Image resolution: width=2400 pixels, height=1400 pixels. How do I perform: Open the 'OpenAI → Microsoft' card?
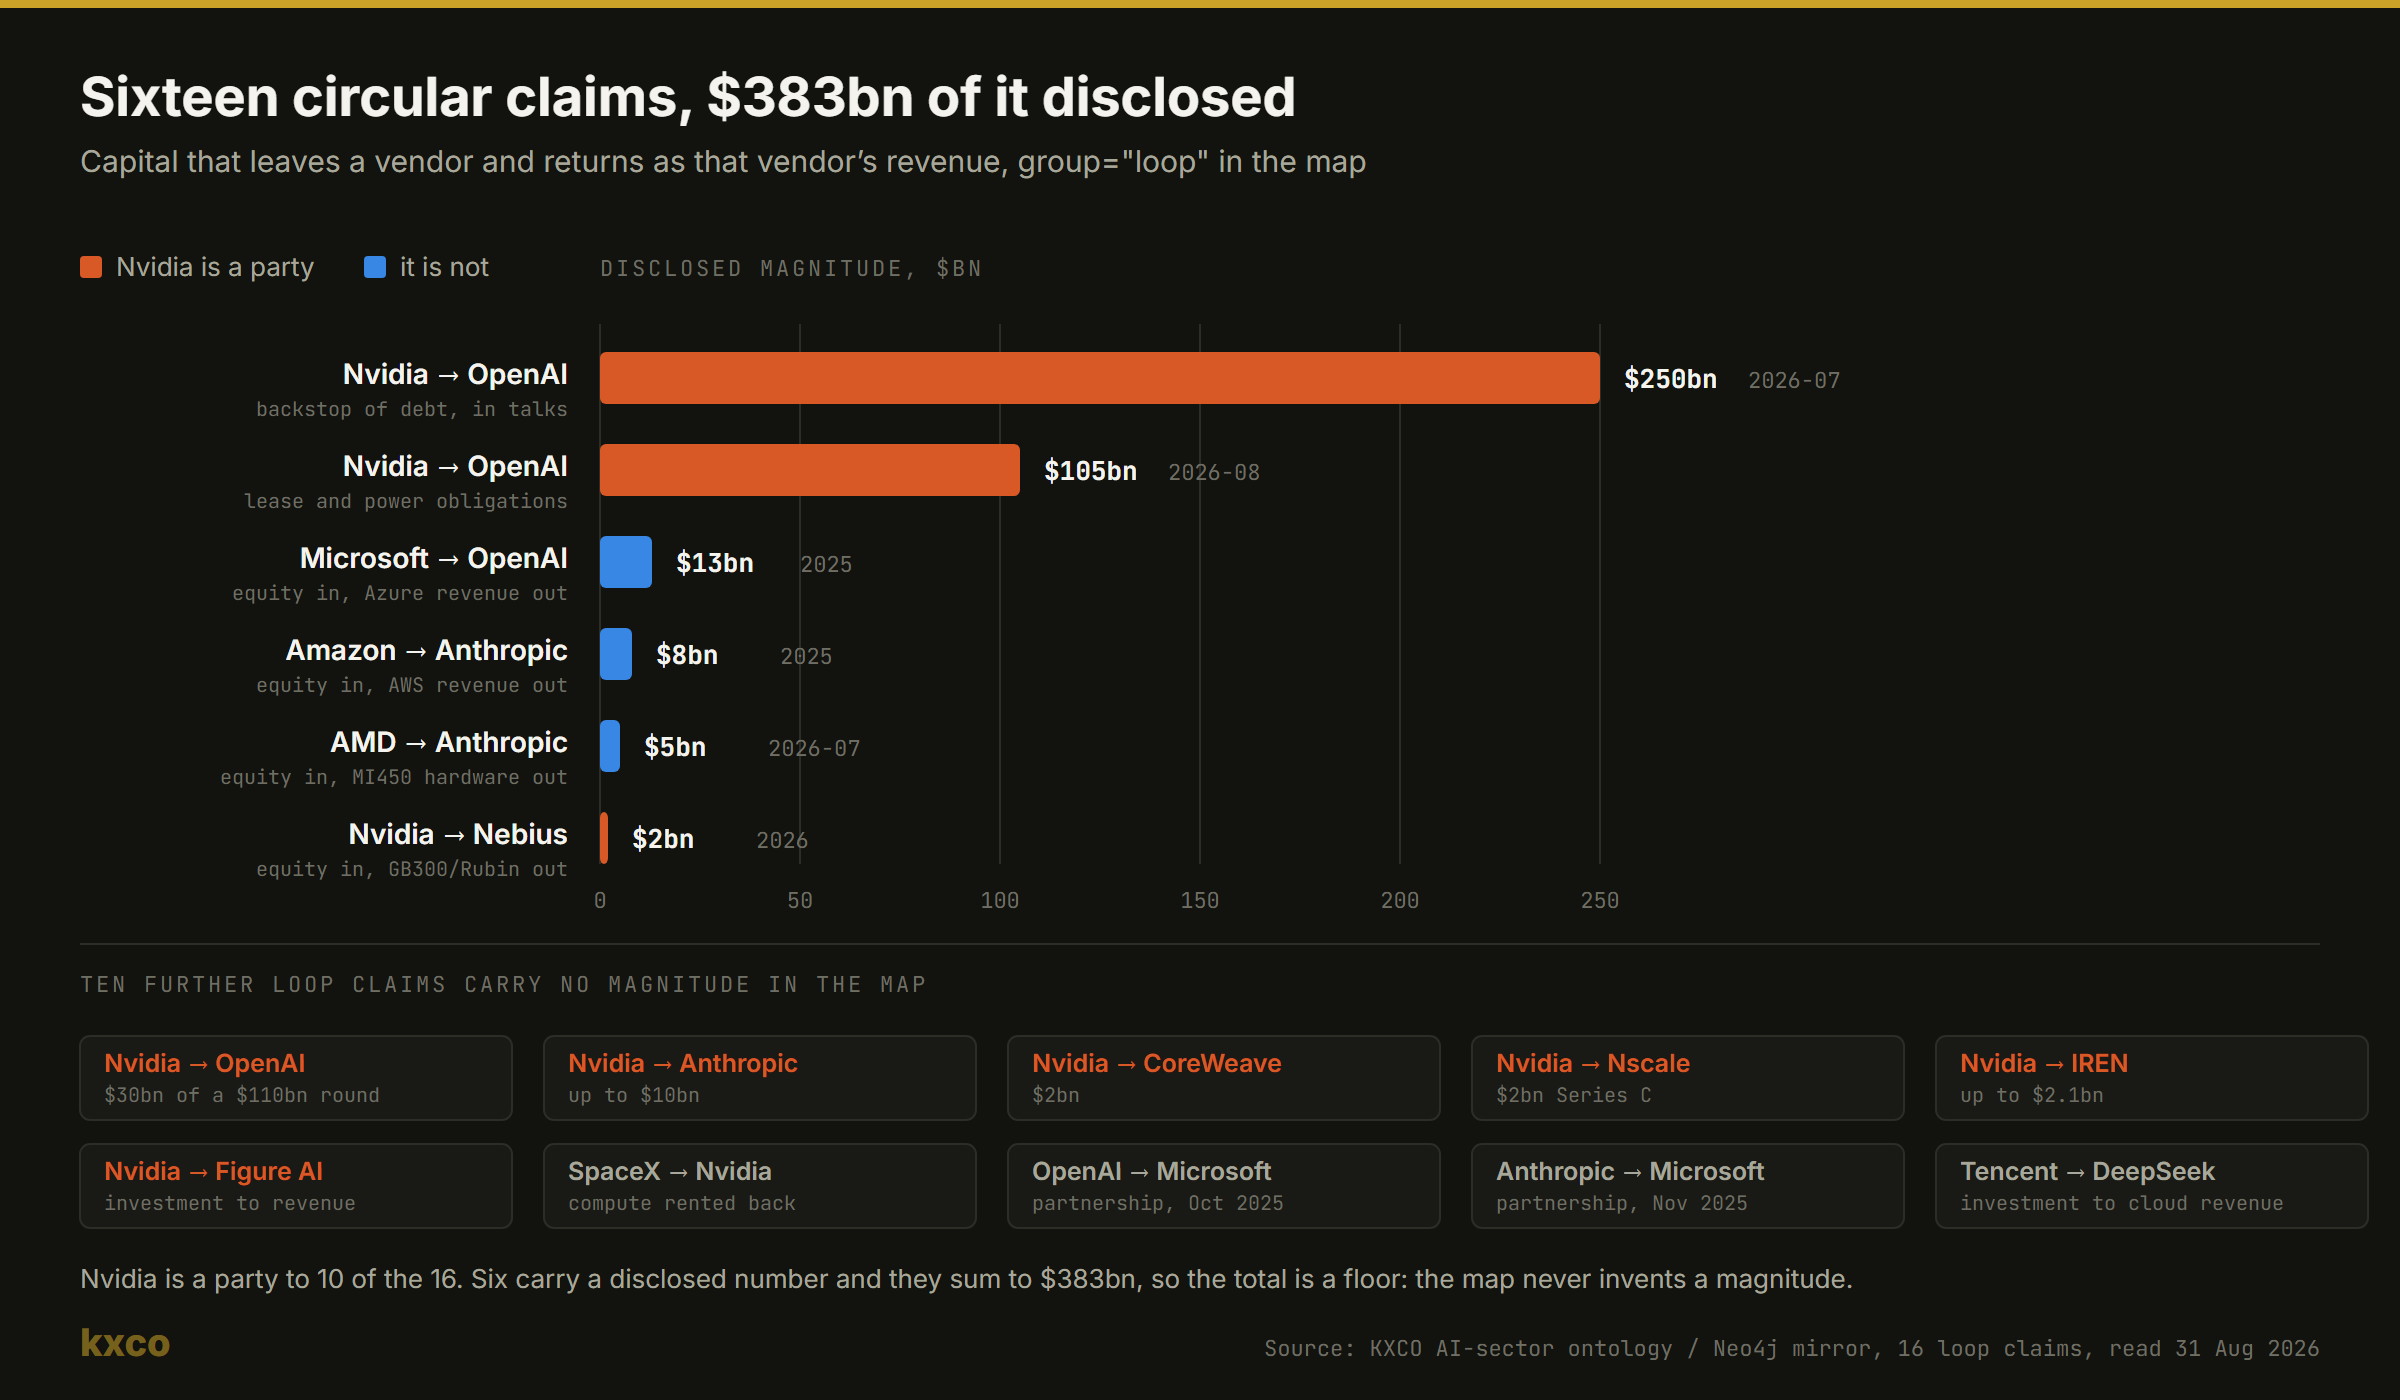1224,1186
